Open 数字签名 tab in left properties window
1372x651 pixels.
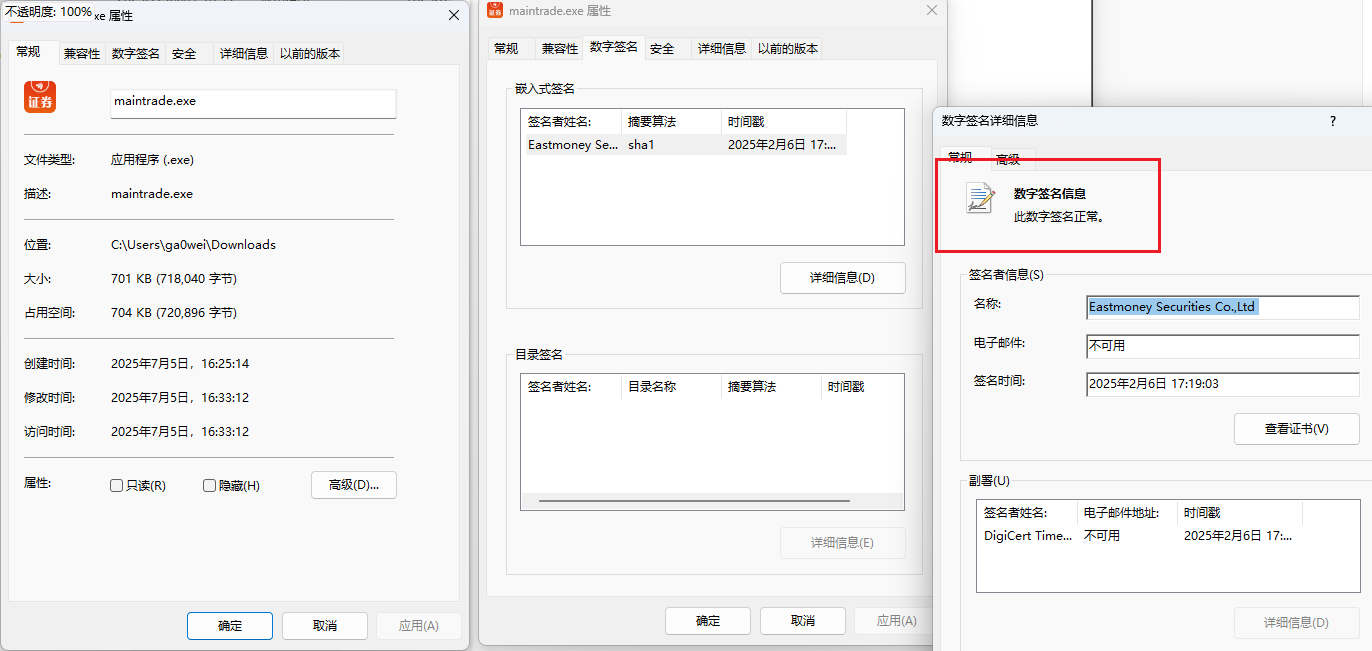pyautogui.click(x=136, y=54)
